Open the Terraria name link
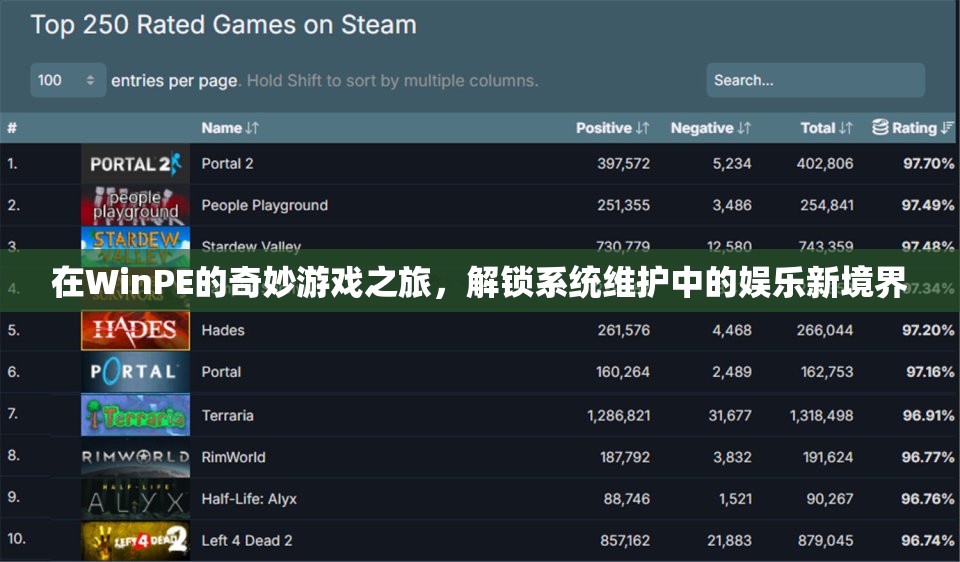Viewport: 960px width, 562px height. [x=227, y=416]
